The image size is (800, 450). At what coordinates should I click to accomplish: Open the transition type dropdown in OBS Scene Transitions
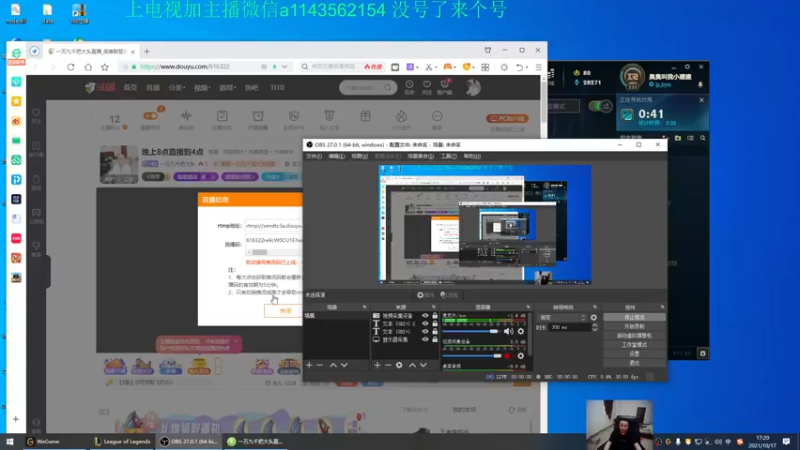point(562,317)
